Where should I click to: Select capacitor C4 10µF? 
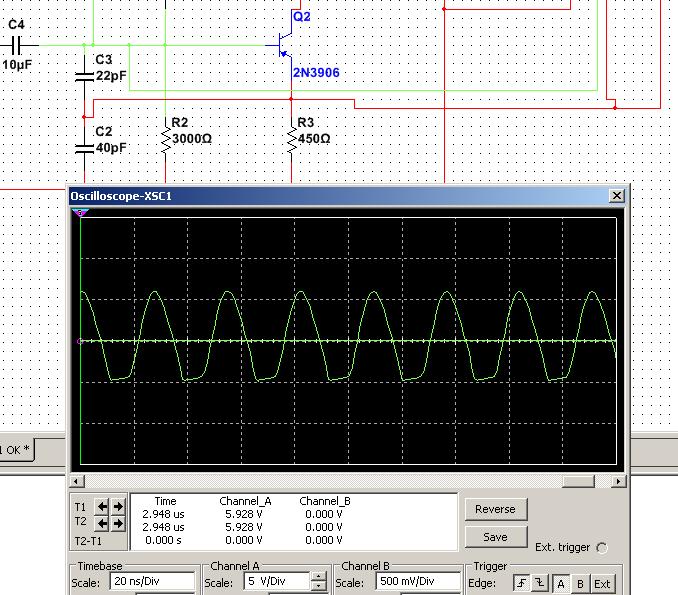16,45
